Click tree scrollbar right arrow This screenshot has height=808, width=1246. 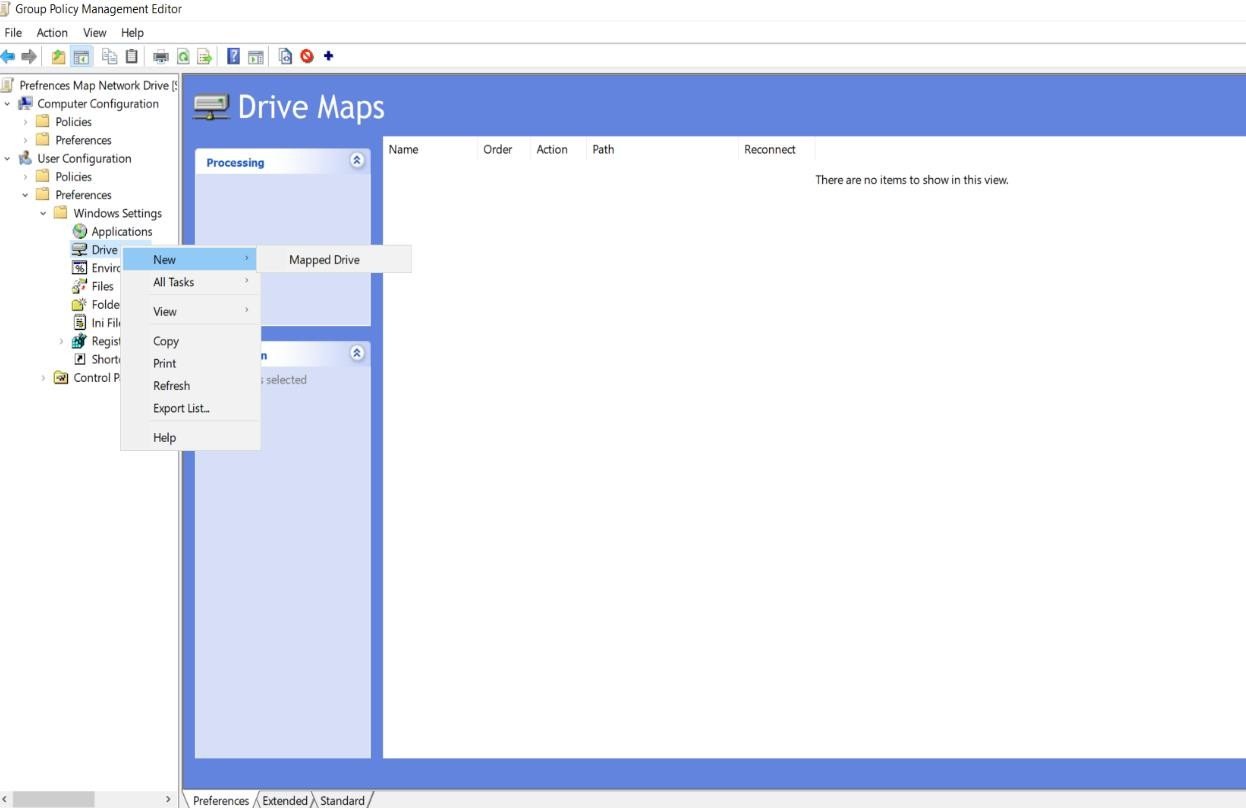(x=168, y=799)
